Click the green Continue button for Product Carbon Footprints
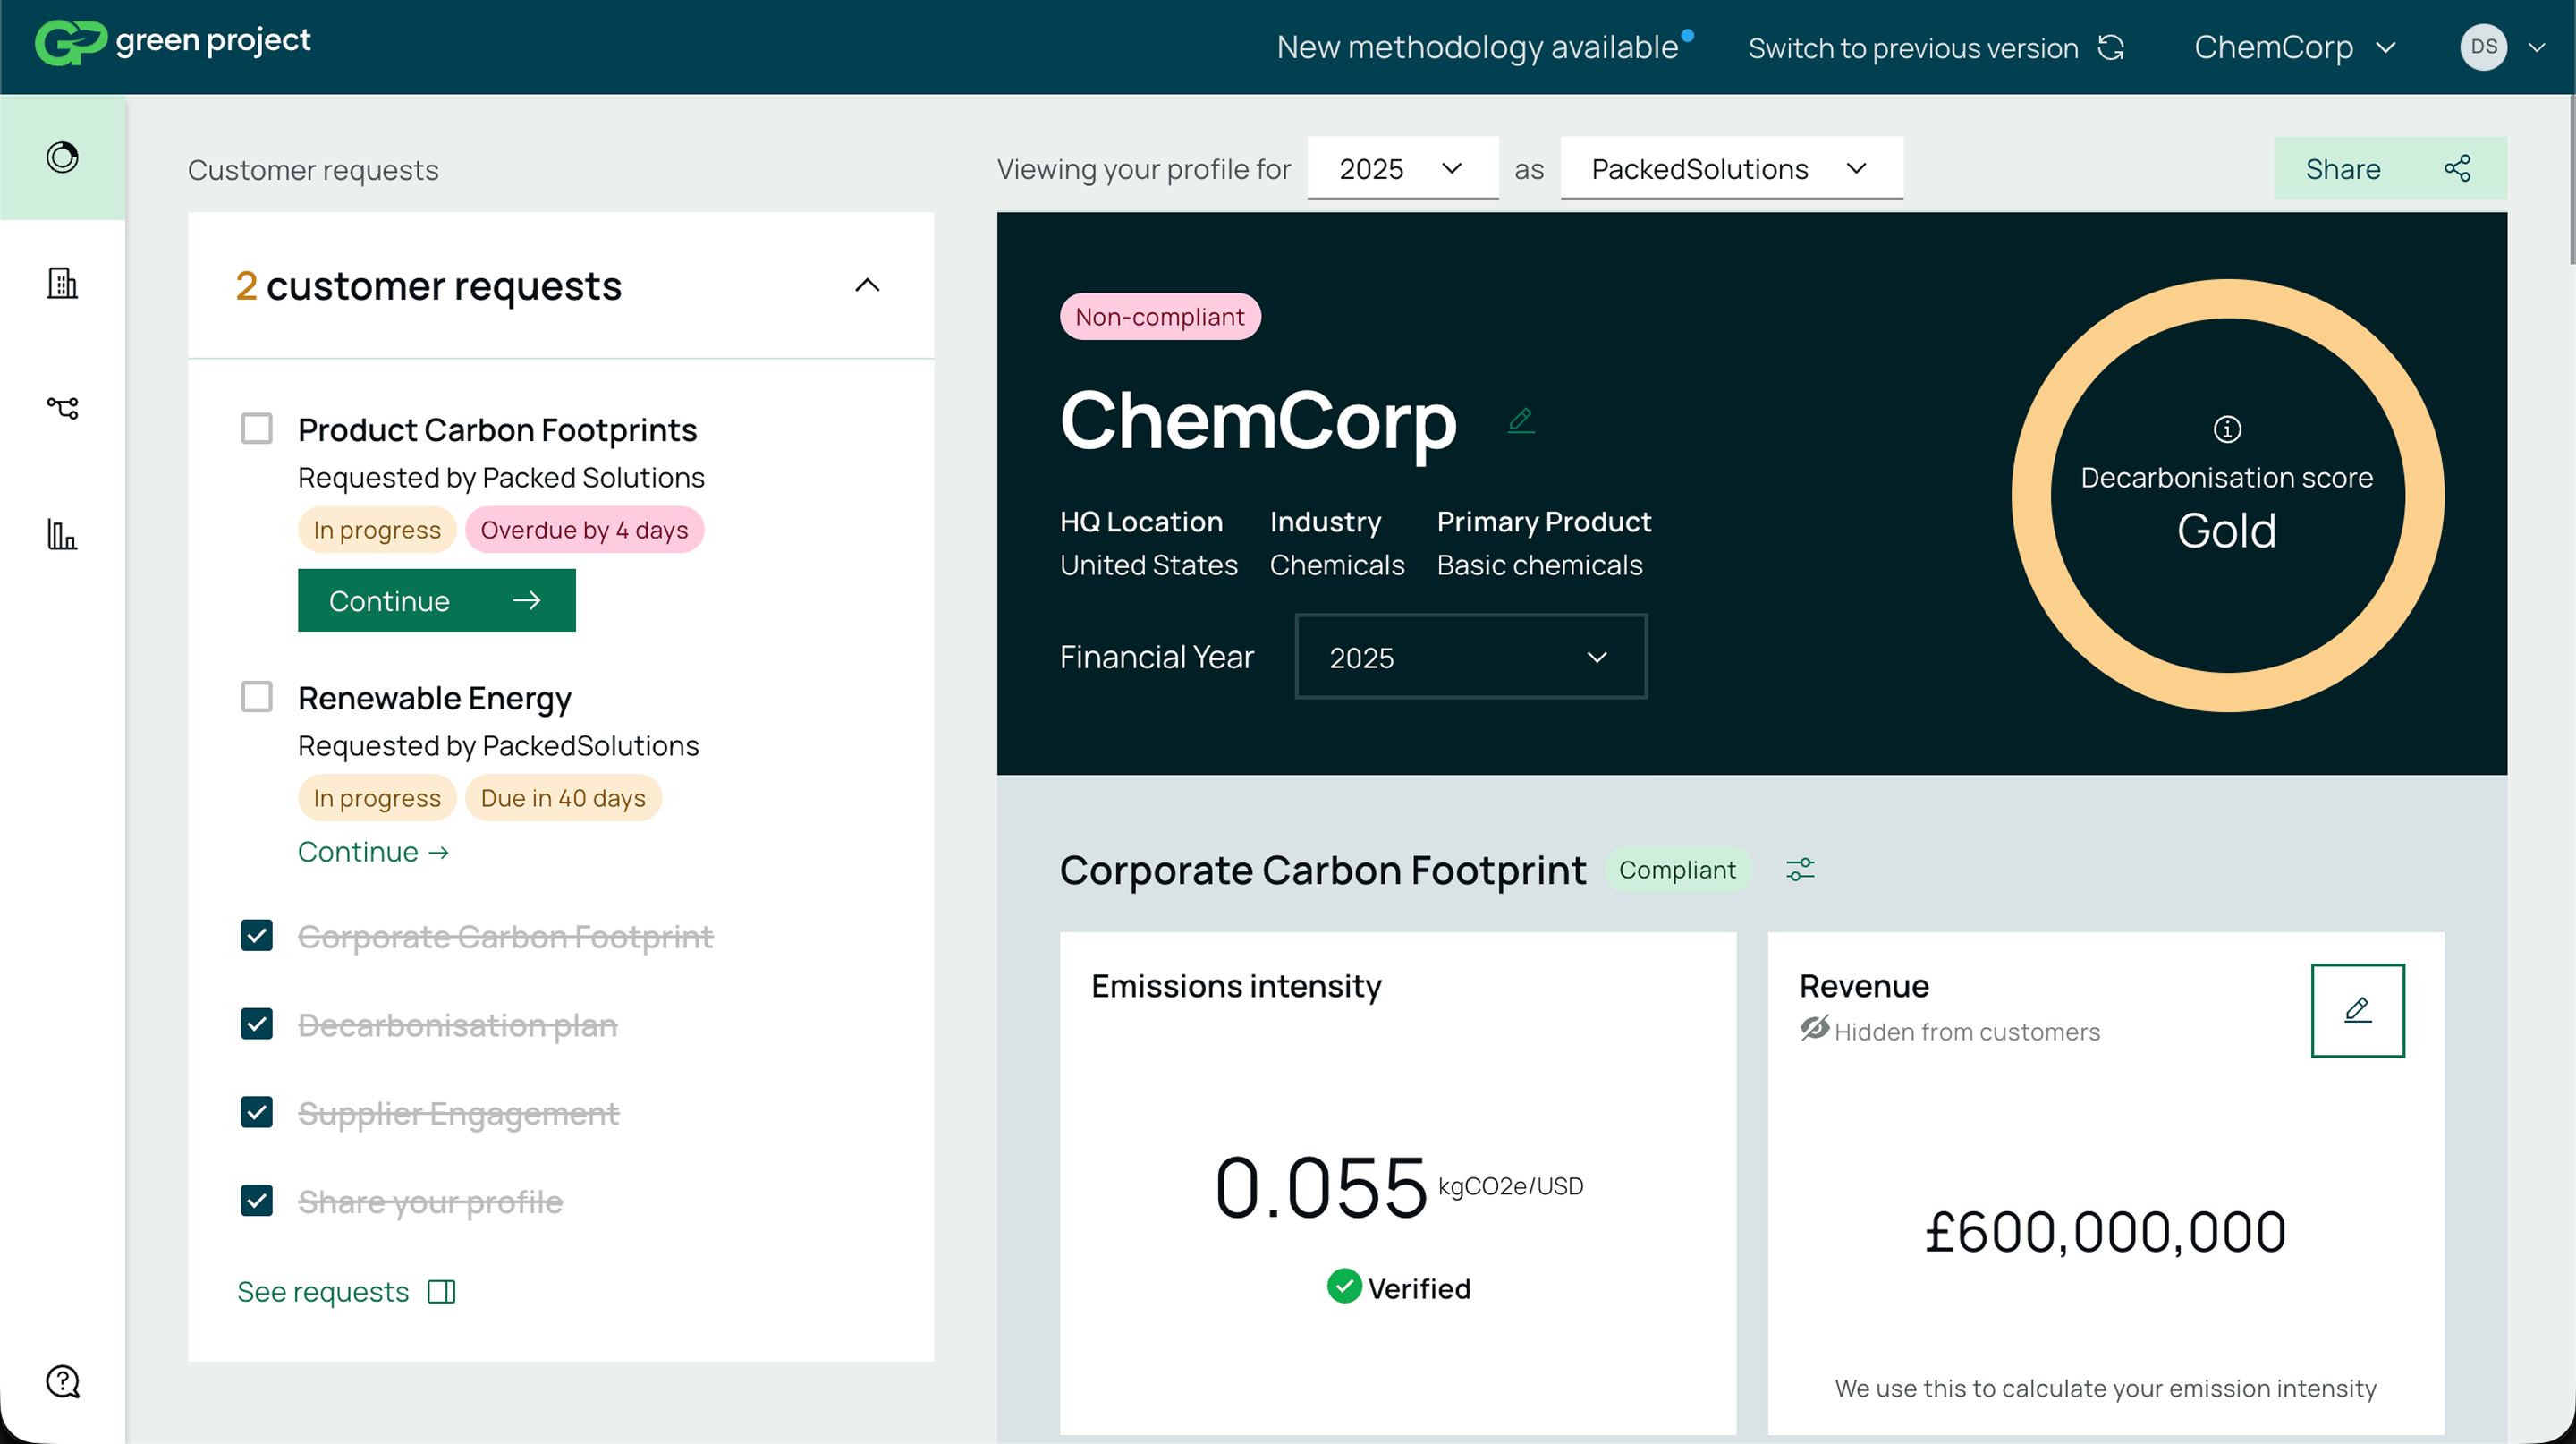This screenshot has height=1444, width=2576. coord(436,600)
